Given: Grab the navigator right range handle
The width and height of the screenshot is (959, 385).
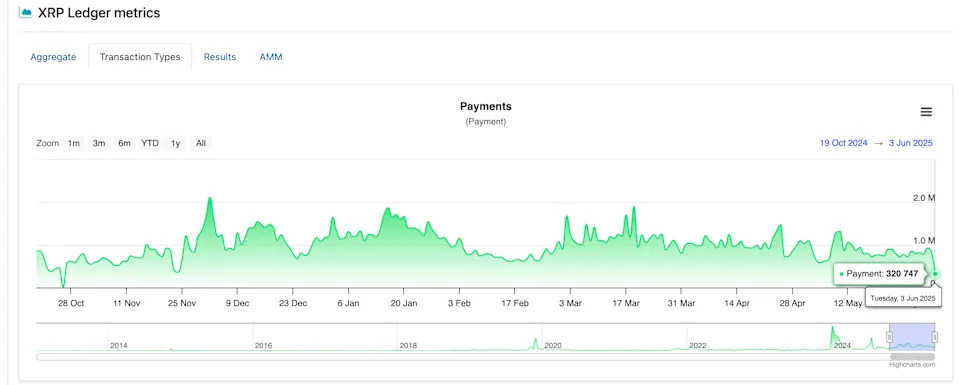Looking at the screenshot, I should [x=935, y=337].
